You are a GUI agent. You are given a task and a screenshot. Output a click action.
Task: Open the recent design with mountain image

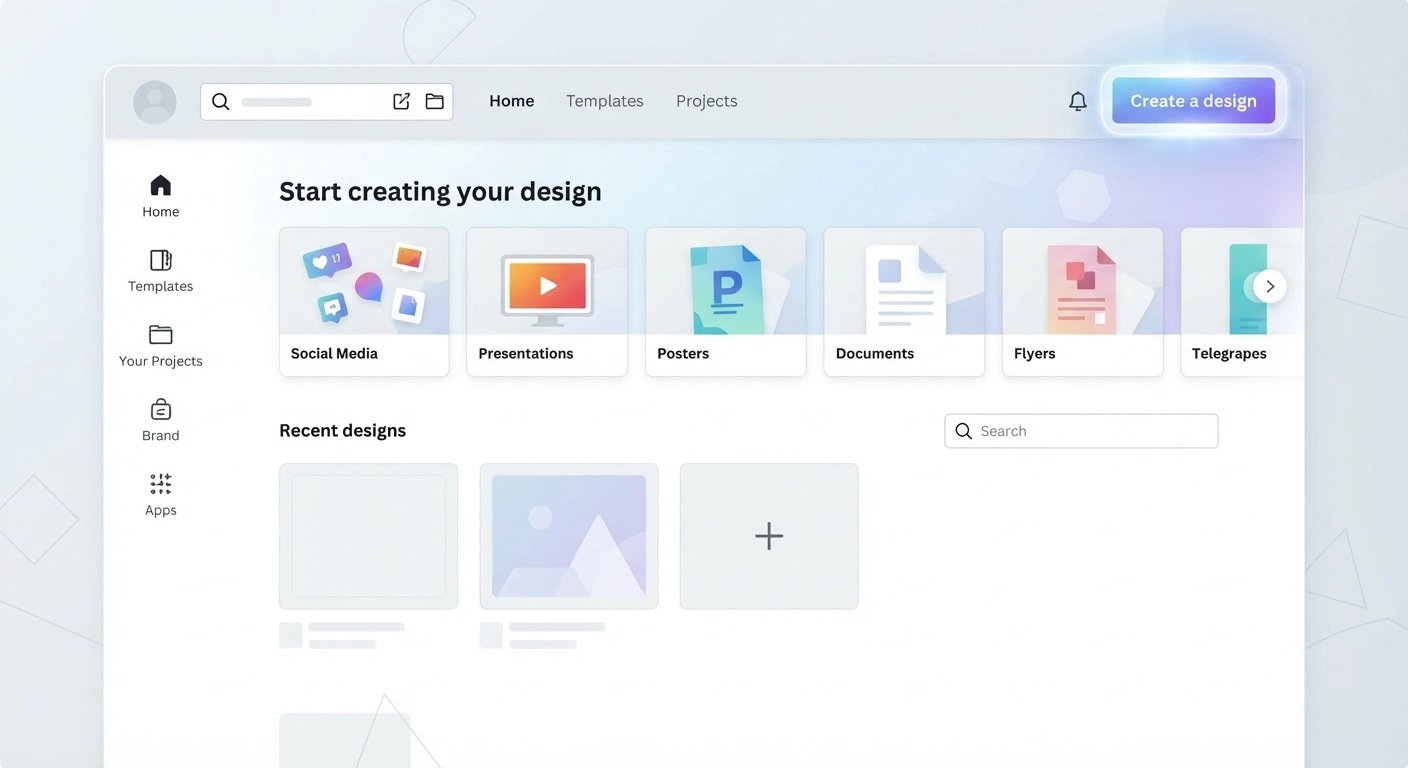(569, 536)
